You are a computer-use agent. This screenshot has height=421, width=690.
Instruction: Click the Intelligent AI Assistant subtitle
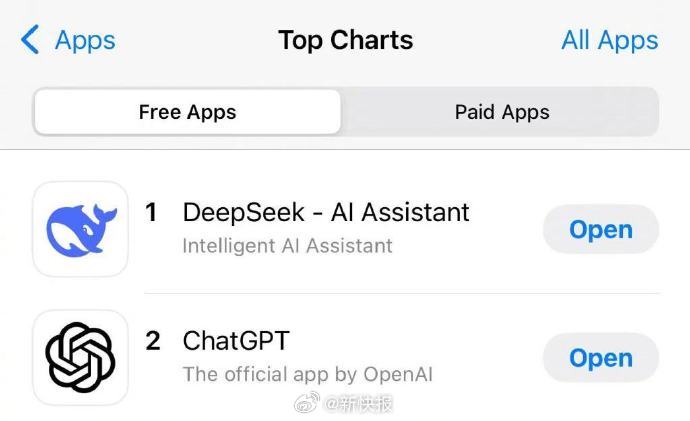[287, 245]
